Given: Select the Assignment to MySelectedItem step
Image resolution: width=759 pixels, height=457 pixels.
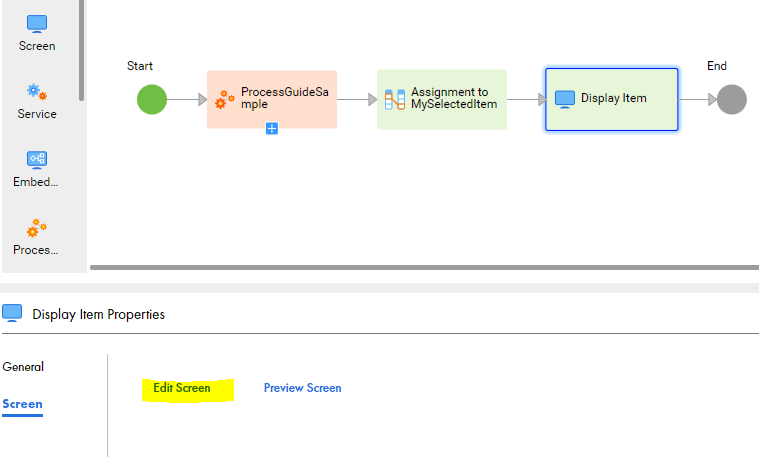Looking at the screenshot, I should (x=441, y=99).
